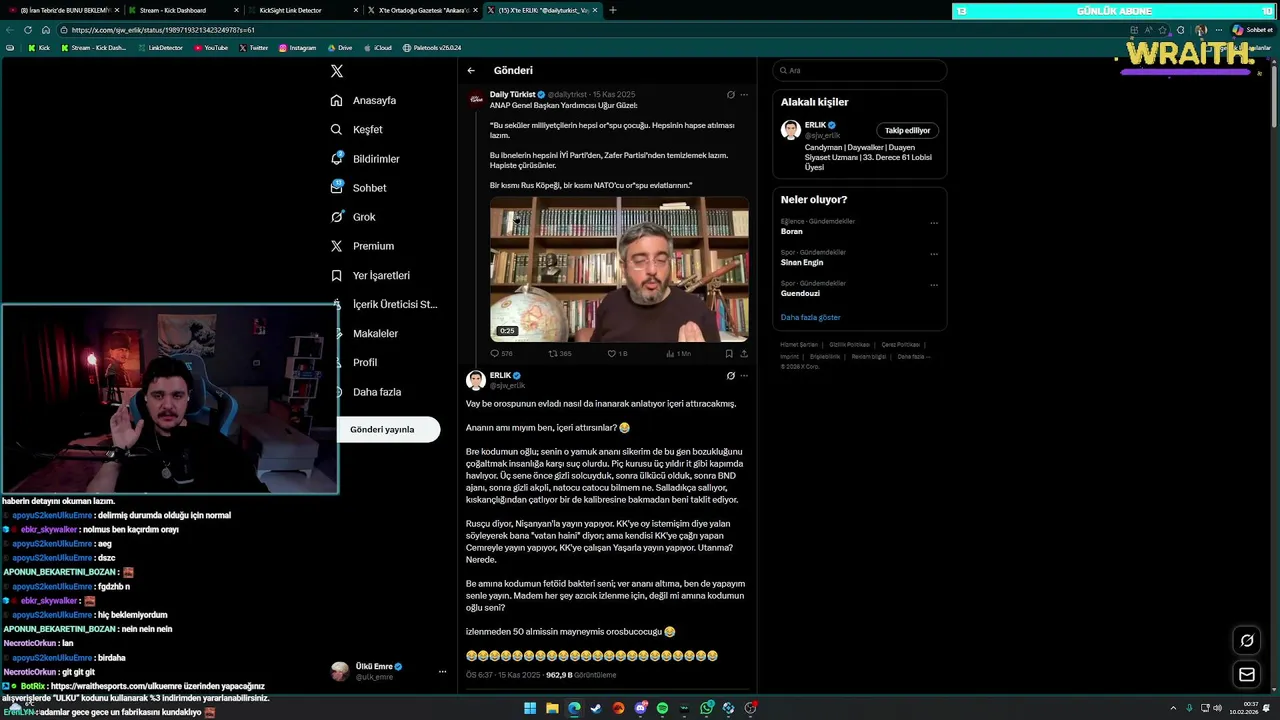Open the Instagram bookmark
Image resolution: width=1280 pixels, height=720 pixels.
(x=297, y=48)
